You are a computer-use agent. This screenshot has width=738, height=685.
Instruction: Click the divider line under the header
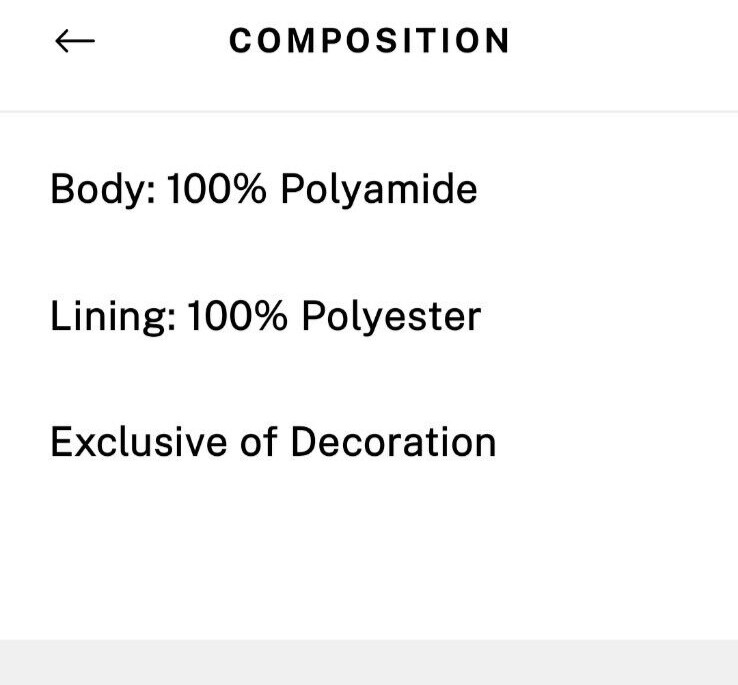click(x=369, y=111)
